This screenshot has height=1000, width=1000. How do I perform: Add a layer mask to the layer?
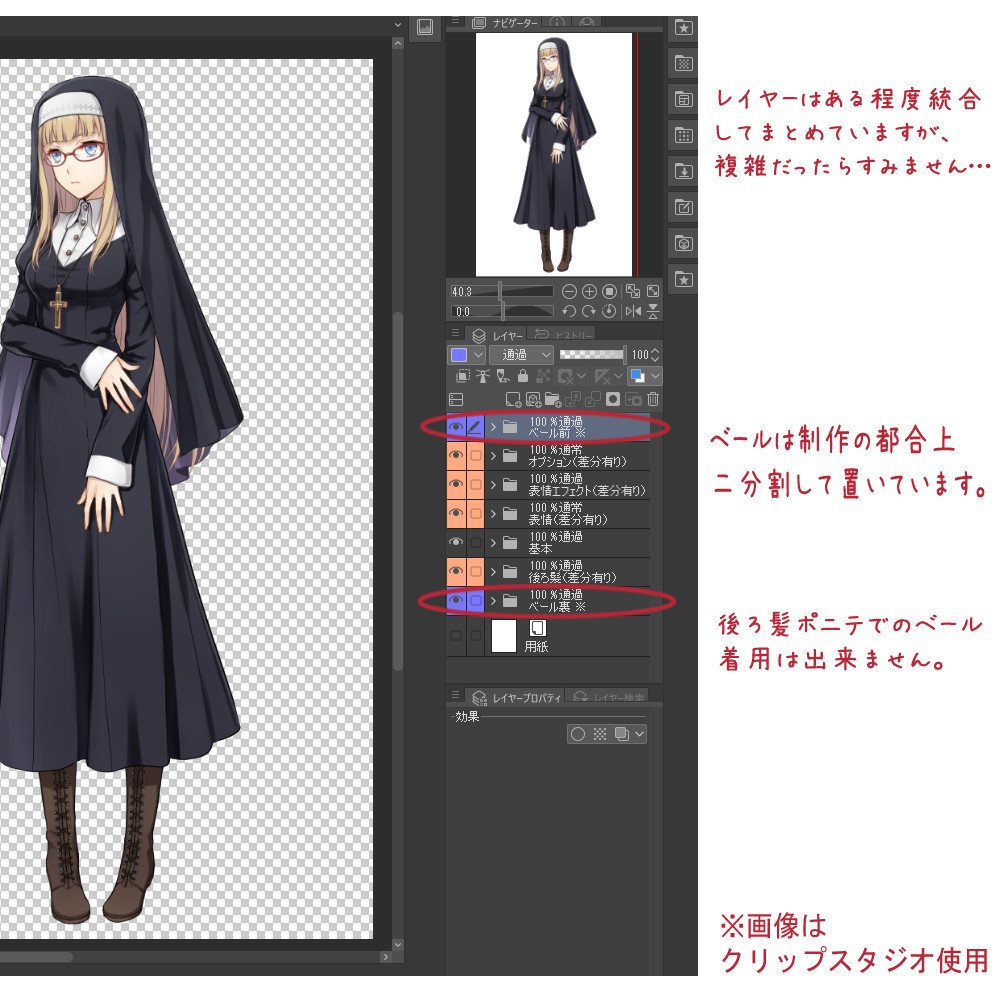[613, 399]
